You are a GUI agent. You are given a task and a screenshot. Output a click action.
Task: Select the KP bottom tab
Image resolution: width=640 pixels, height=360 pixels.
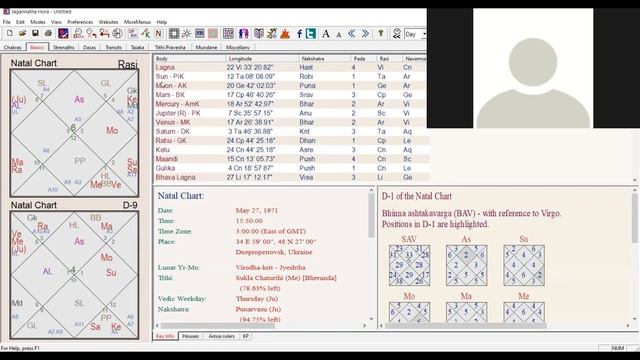click(x=246, y=336)
